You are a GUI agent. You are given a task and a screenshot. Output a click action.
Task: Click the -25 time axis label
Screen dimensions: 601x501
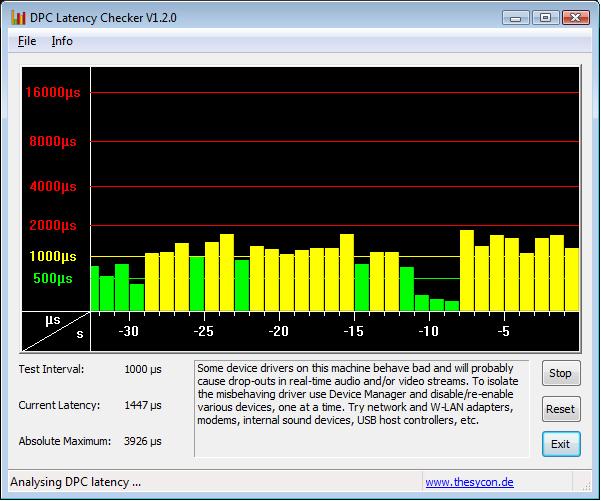tap(204, 331)
